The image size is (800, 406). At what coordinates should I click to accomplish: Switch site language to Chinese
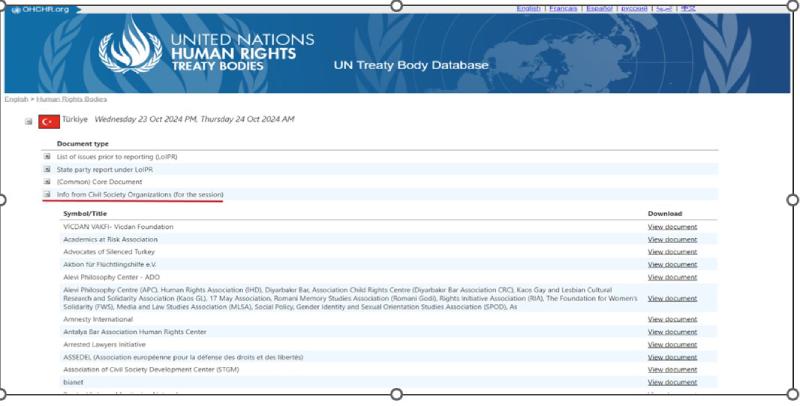(x=688, y=9)
